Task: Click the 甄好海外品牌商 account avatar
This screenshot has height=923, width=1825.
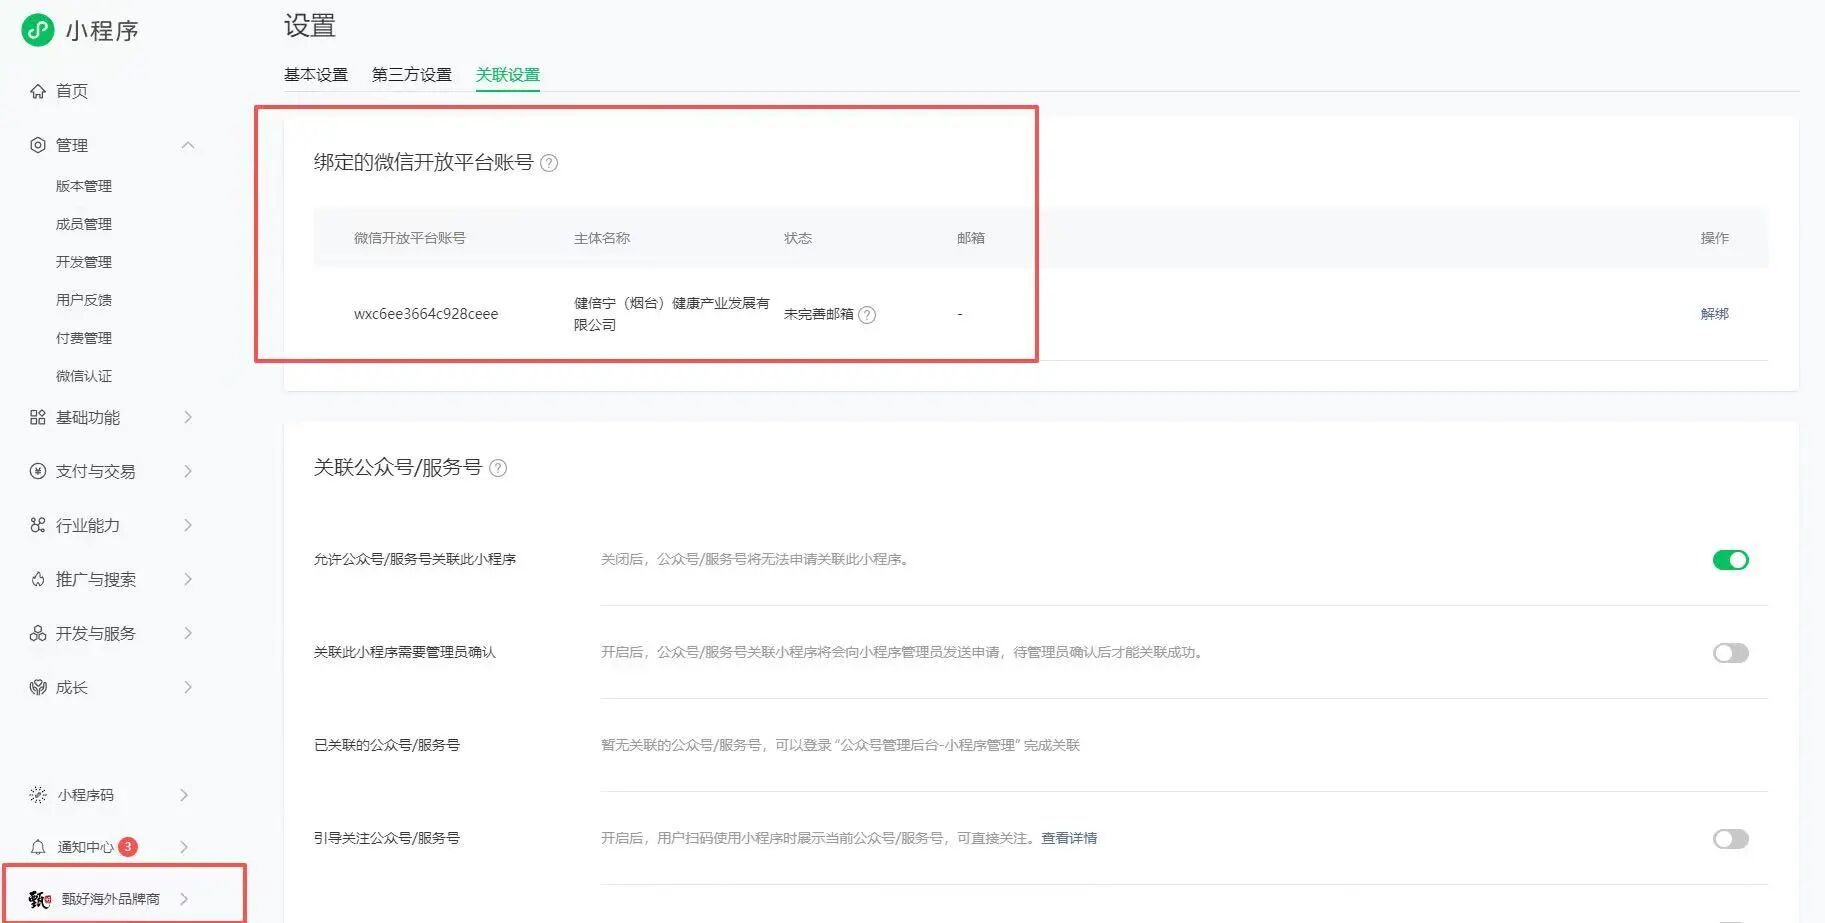Action: tap(40, 899)
